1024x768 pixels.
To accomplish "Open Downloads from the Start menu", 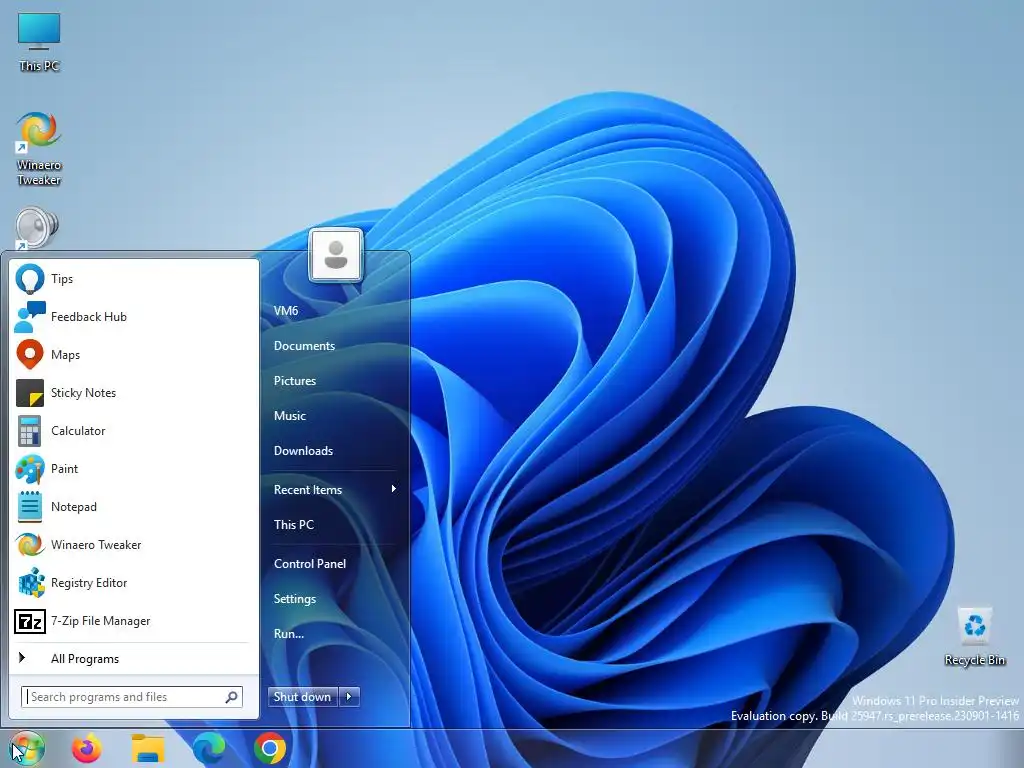I will click(303, 451).
